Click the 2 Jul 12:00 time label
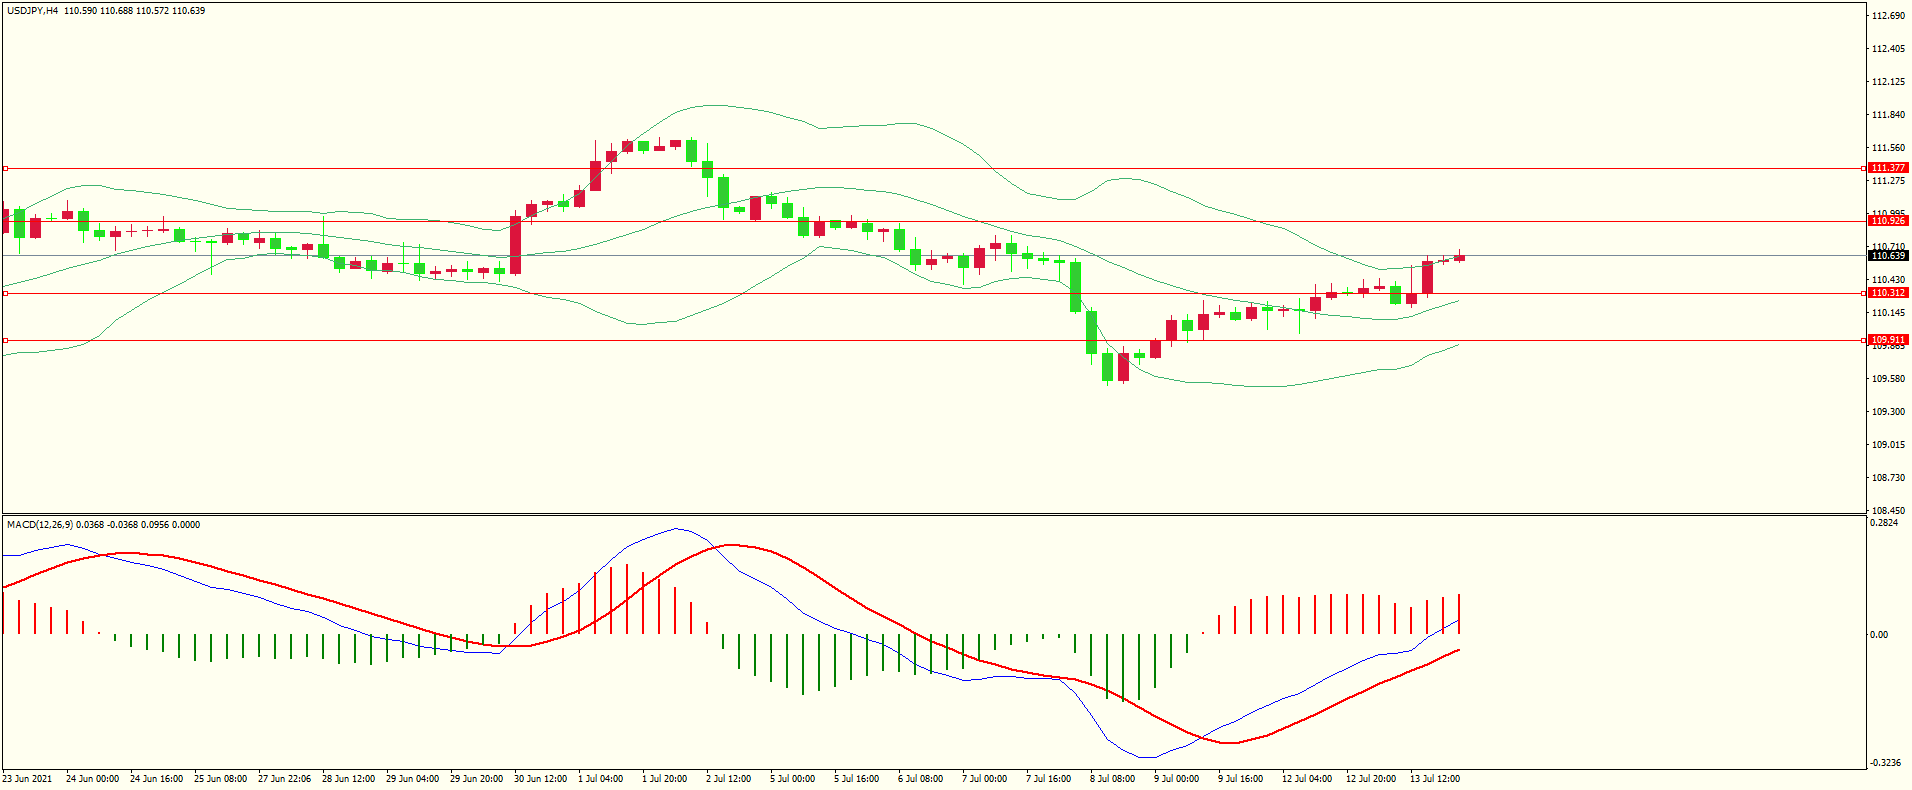The image size is (1912, 790). point(728,779)
